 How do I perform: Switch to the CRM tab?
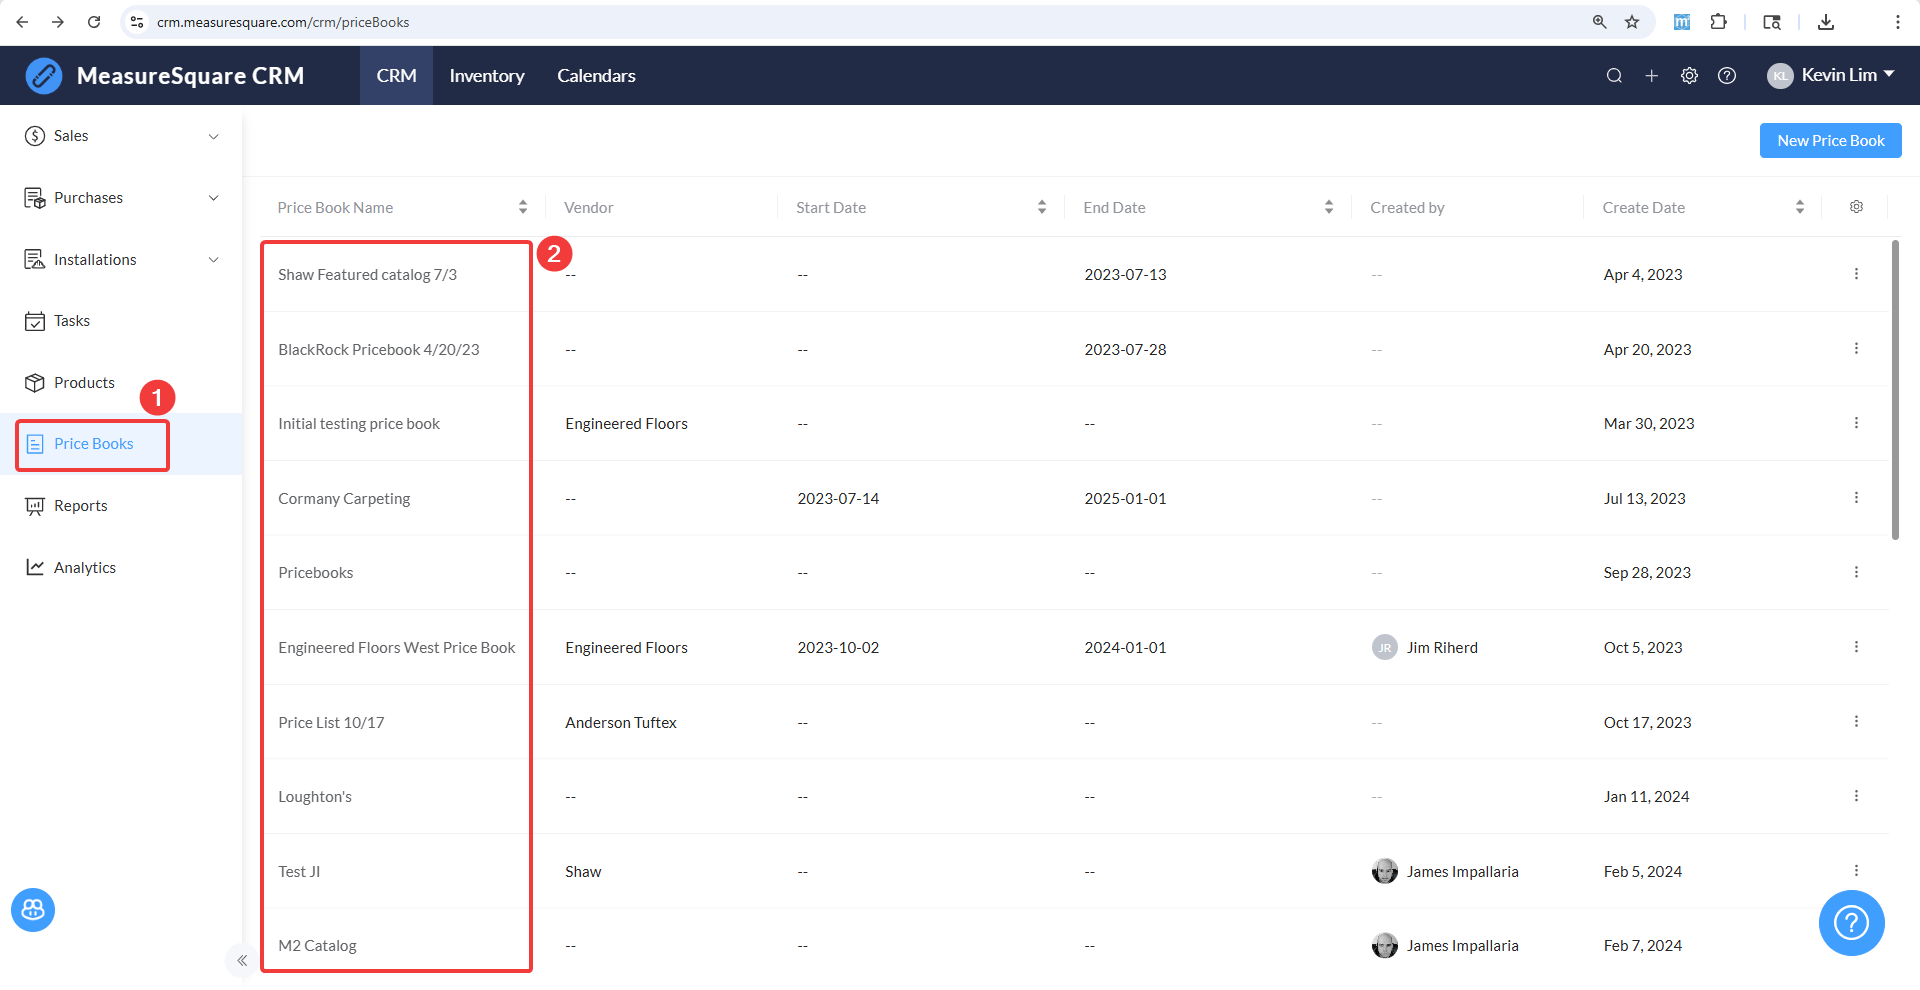click(396, 76)
